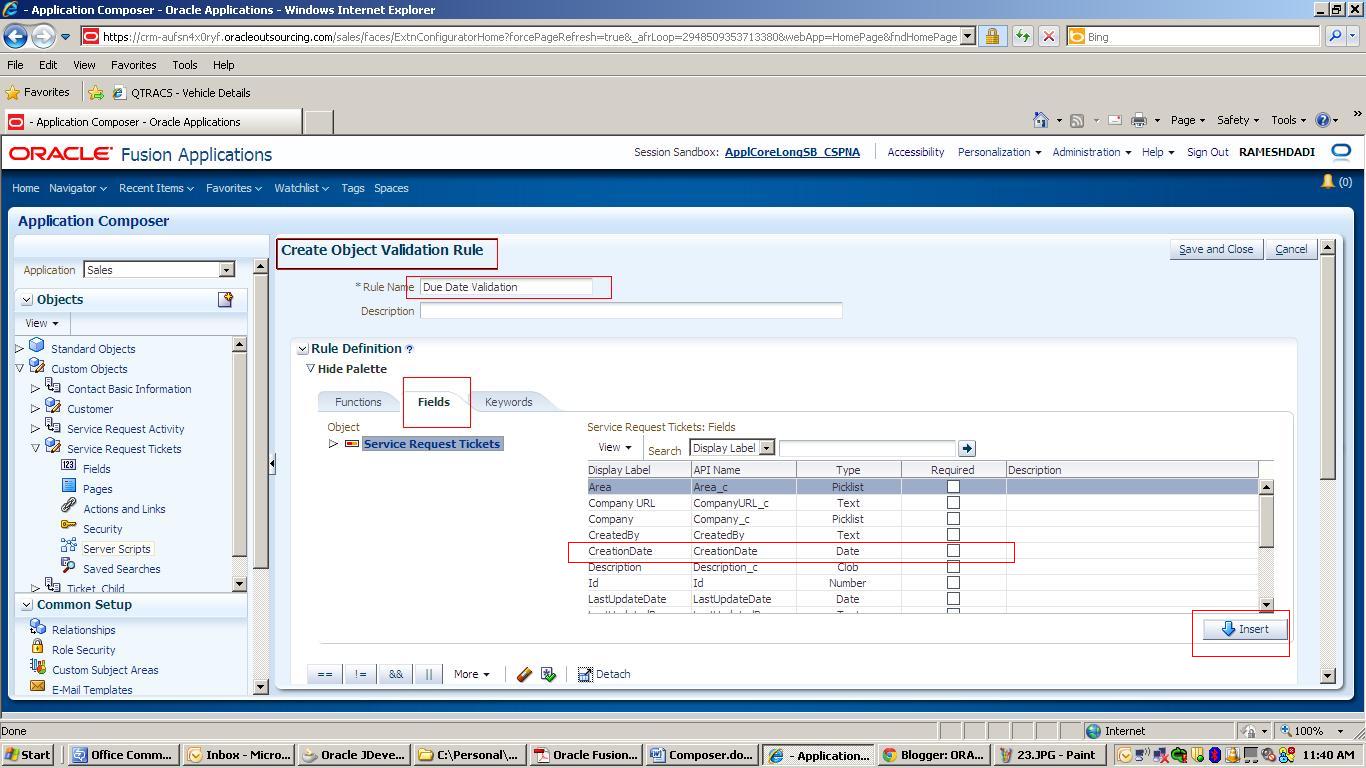Enable Required for the Area field
1366x768 pixels.
tap(953, 486)
